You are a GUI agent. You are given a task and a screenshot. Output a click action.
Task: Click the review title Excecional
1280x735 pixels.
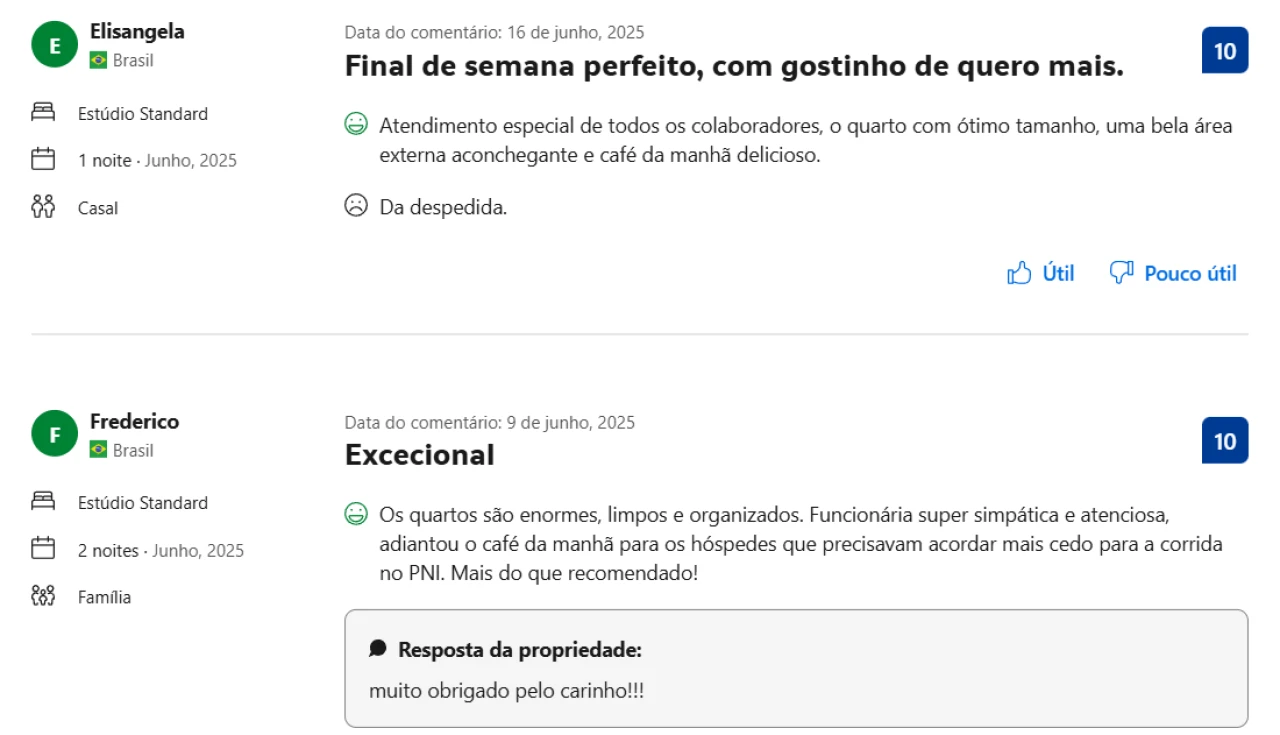click(419, 455)
